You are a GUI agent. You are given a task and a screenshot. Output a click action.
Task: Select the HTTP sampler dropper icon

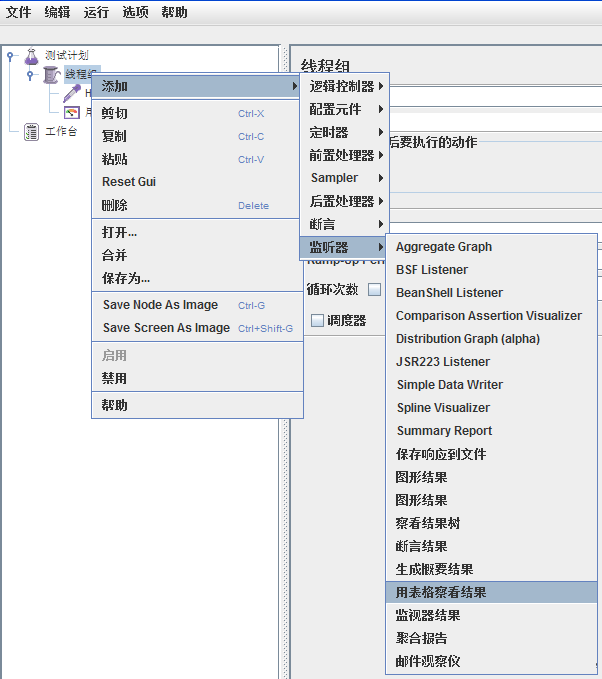(71, 93)
